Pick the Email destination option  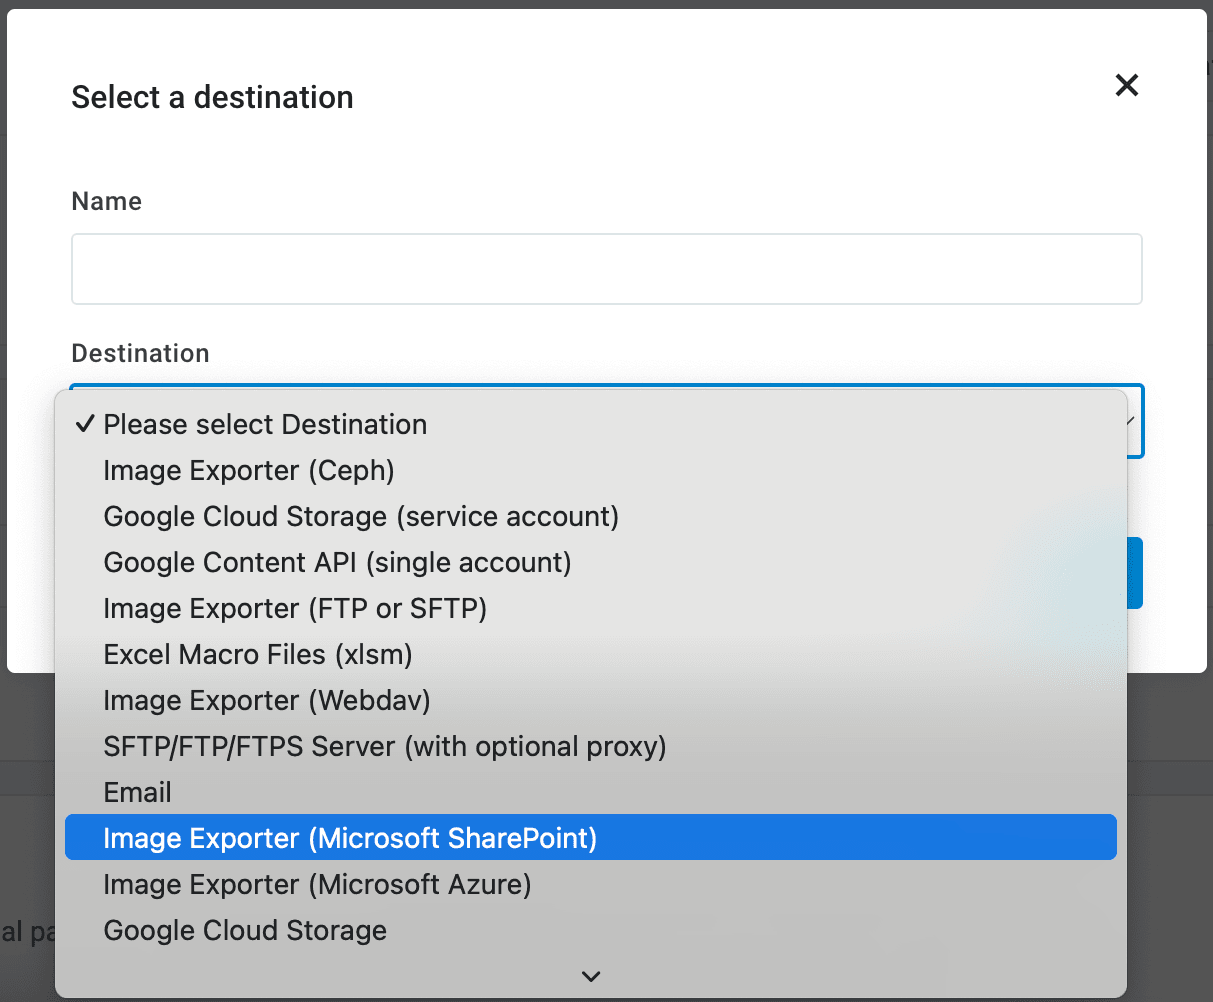[138, 792]
